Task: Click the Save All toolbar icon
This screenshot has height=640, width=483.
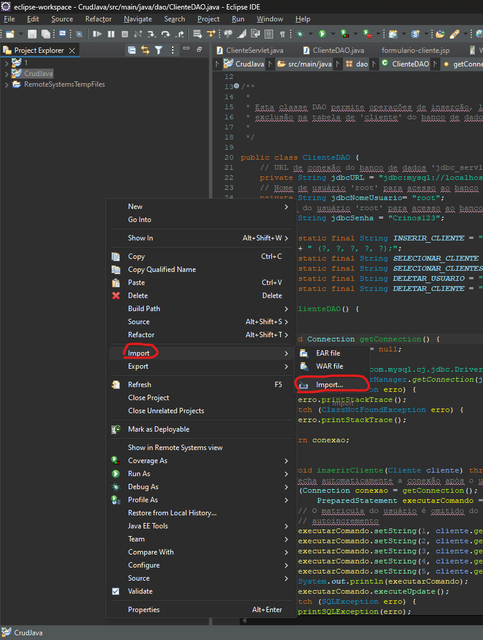Action: pos(46,34)
